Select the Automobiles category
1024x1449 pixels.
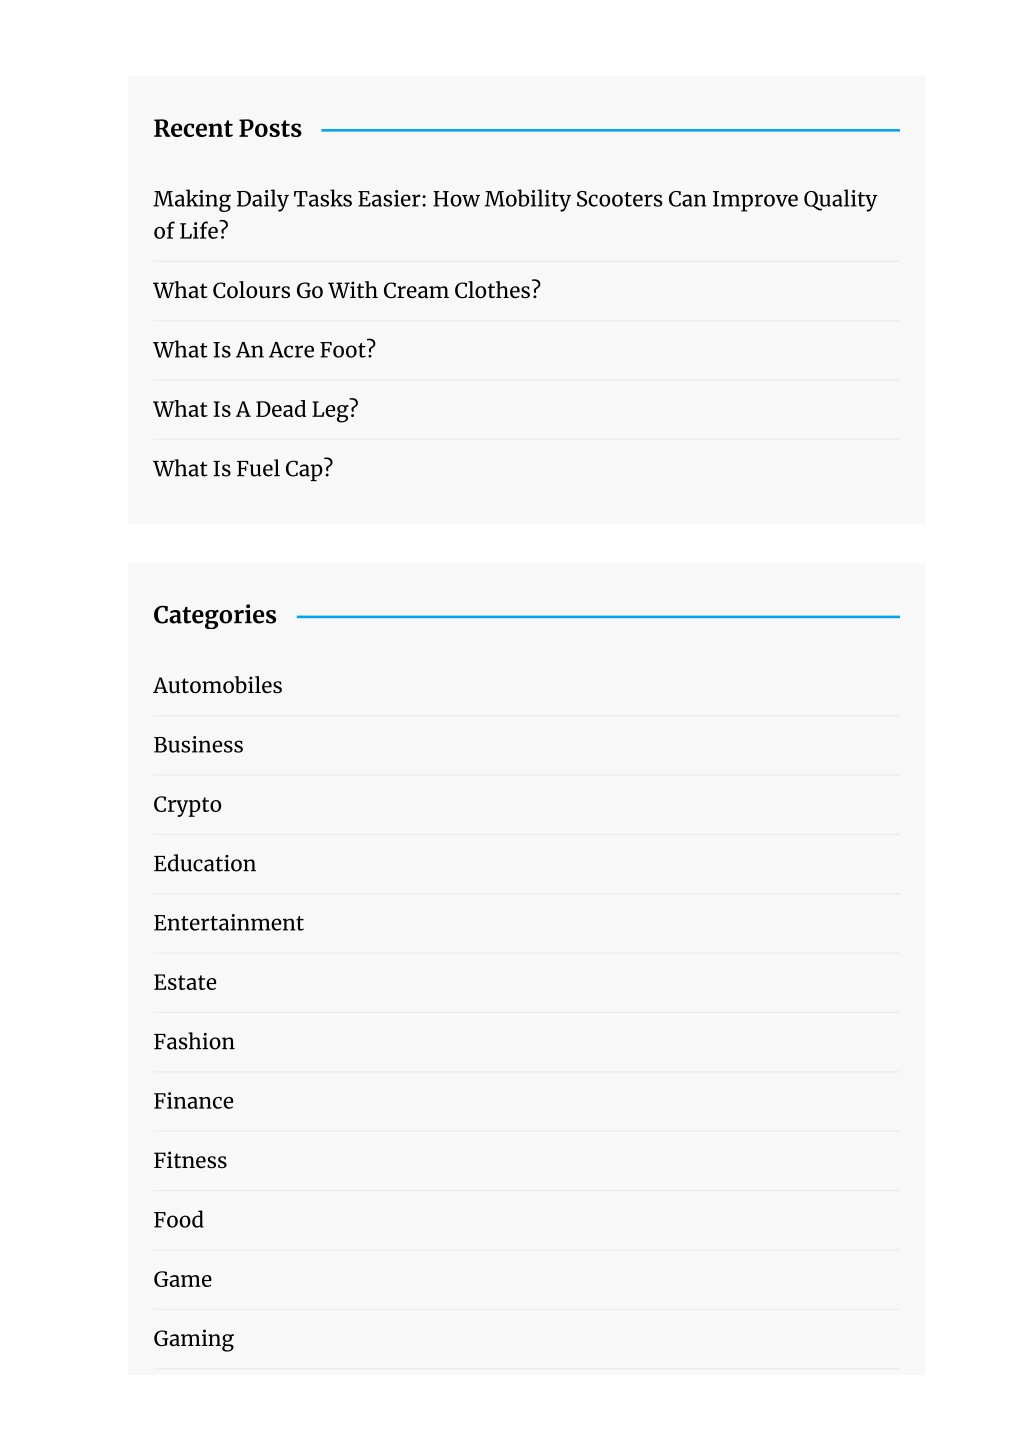218,685
